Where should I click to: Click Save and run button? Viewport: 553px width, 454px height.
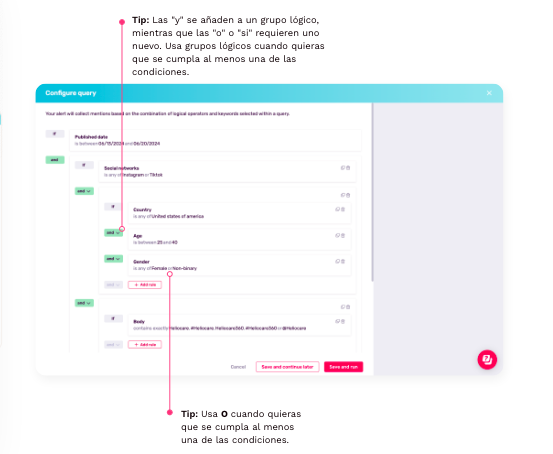pyautogui.click(x=344, y=367)
